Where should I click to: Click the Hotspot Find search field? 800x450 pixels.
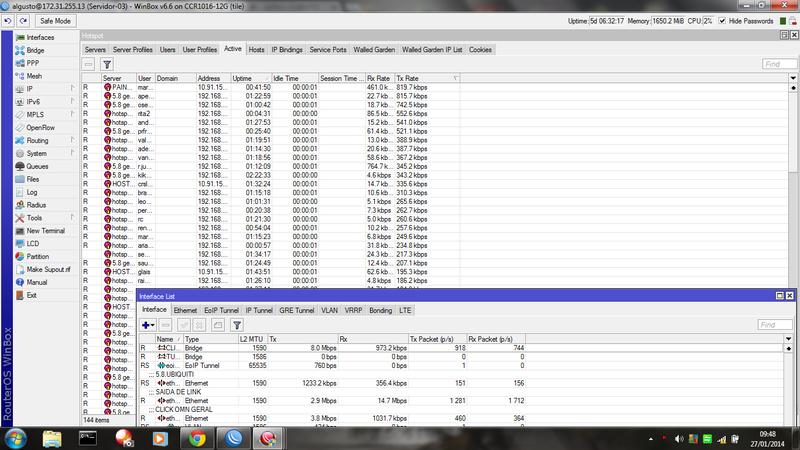[x=779, y=64]
